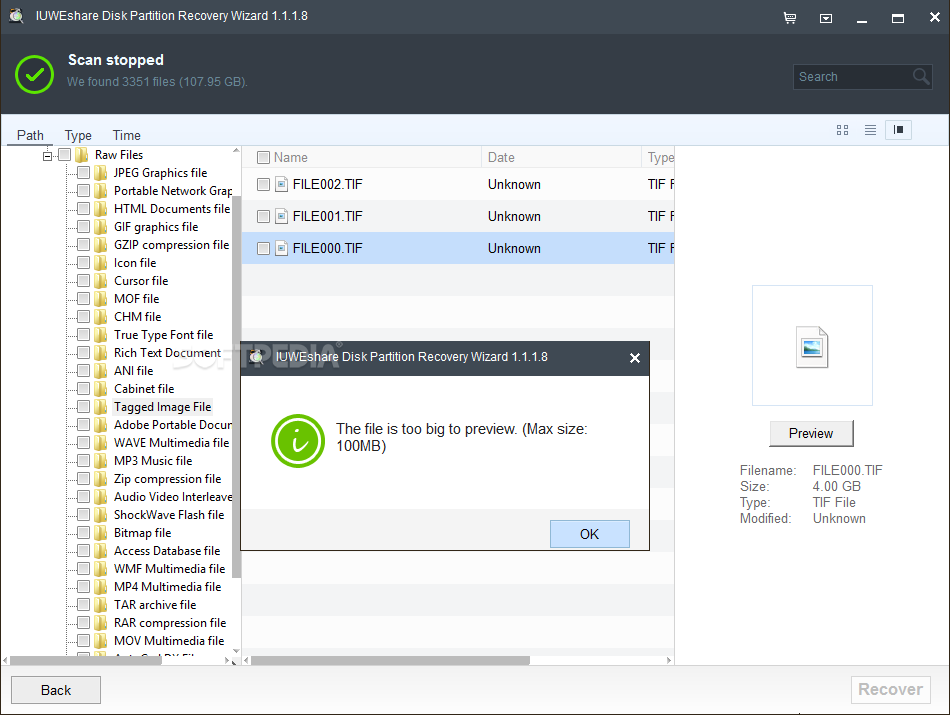Screen dimensions: 950x715
Task: Click file list scroll-right arrow
Action: click(669, 660)
